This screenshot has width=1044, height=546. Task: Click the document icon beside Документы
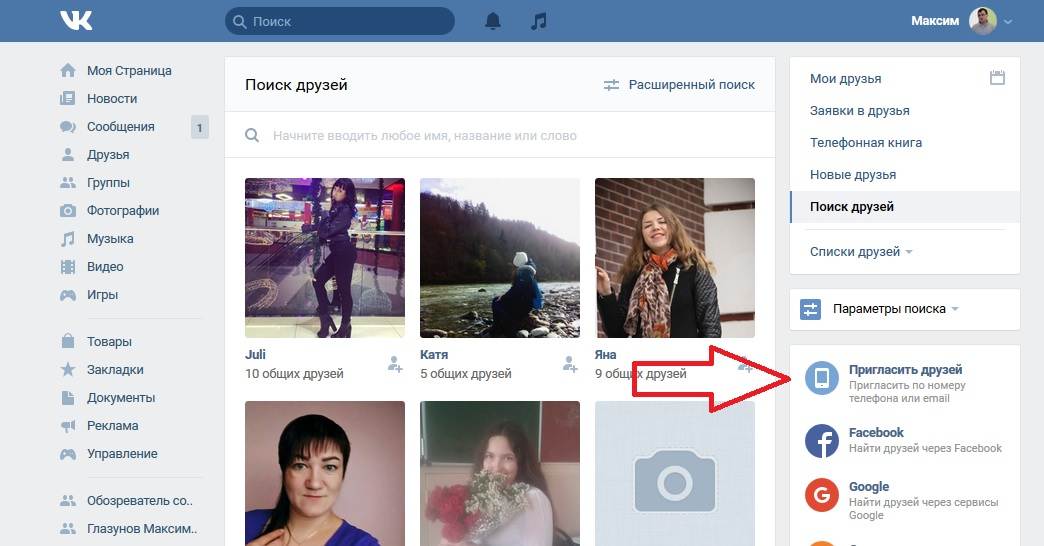pos(68,398)
